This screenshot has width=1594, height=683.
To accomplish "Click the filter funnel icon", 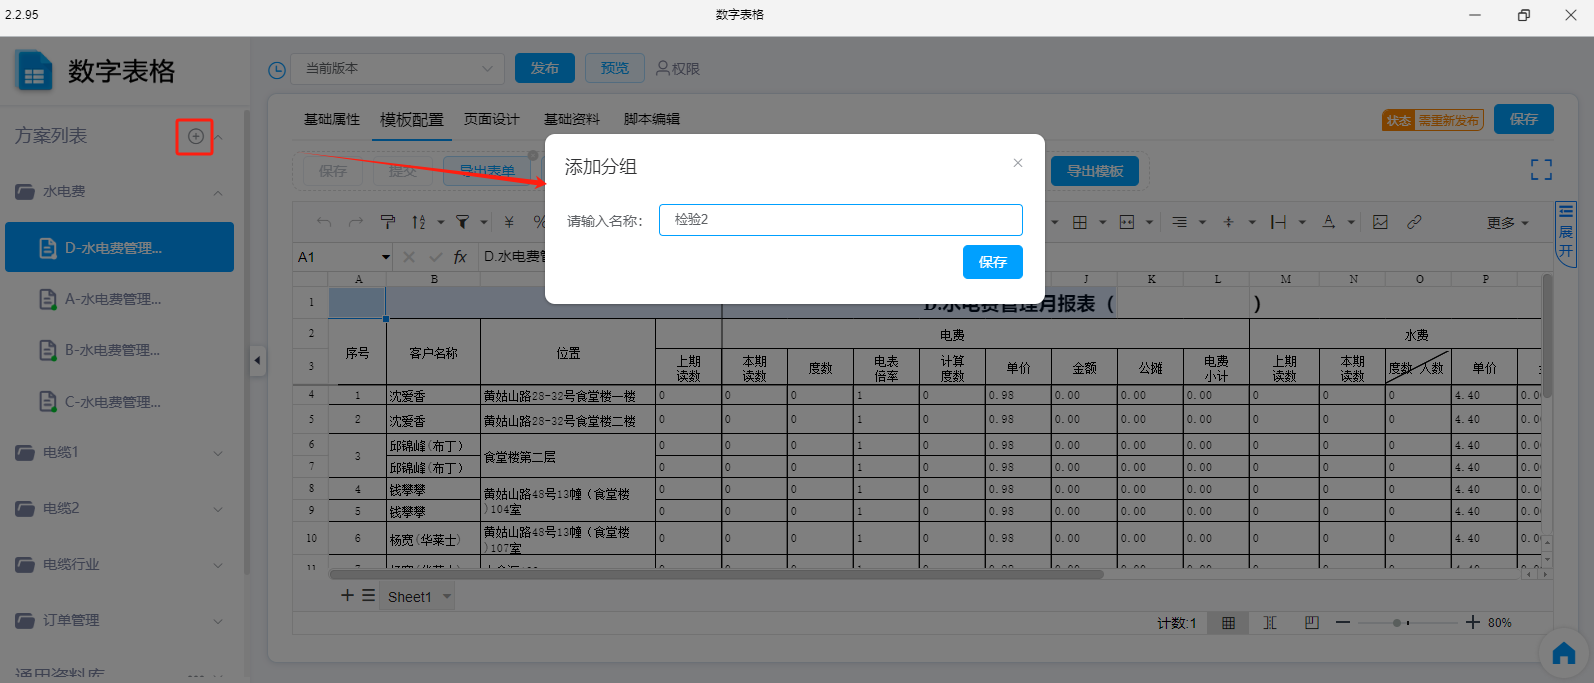I will [463, 222].
